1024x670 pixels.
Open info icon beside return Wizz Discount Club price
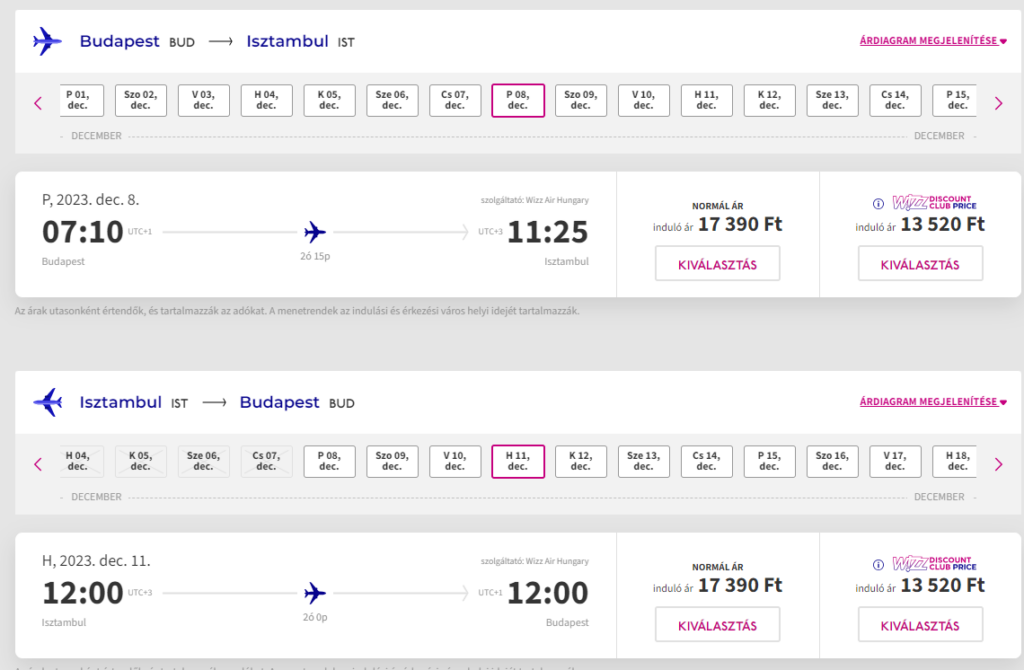pos(878,565)
